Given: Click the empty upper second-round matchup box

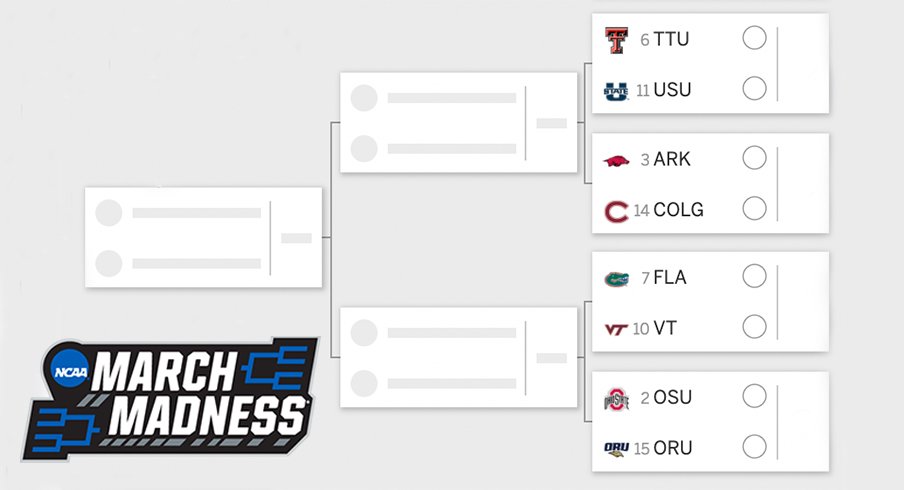Looking at the screenshot, I should (x=458, y=122).
